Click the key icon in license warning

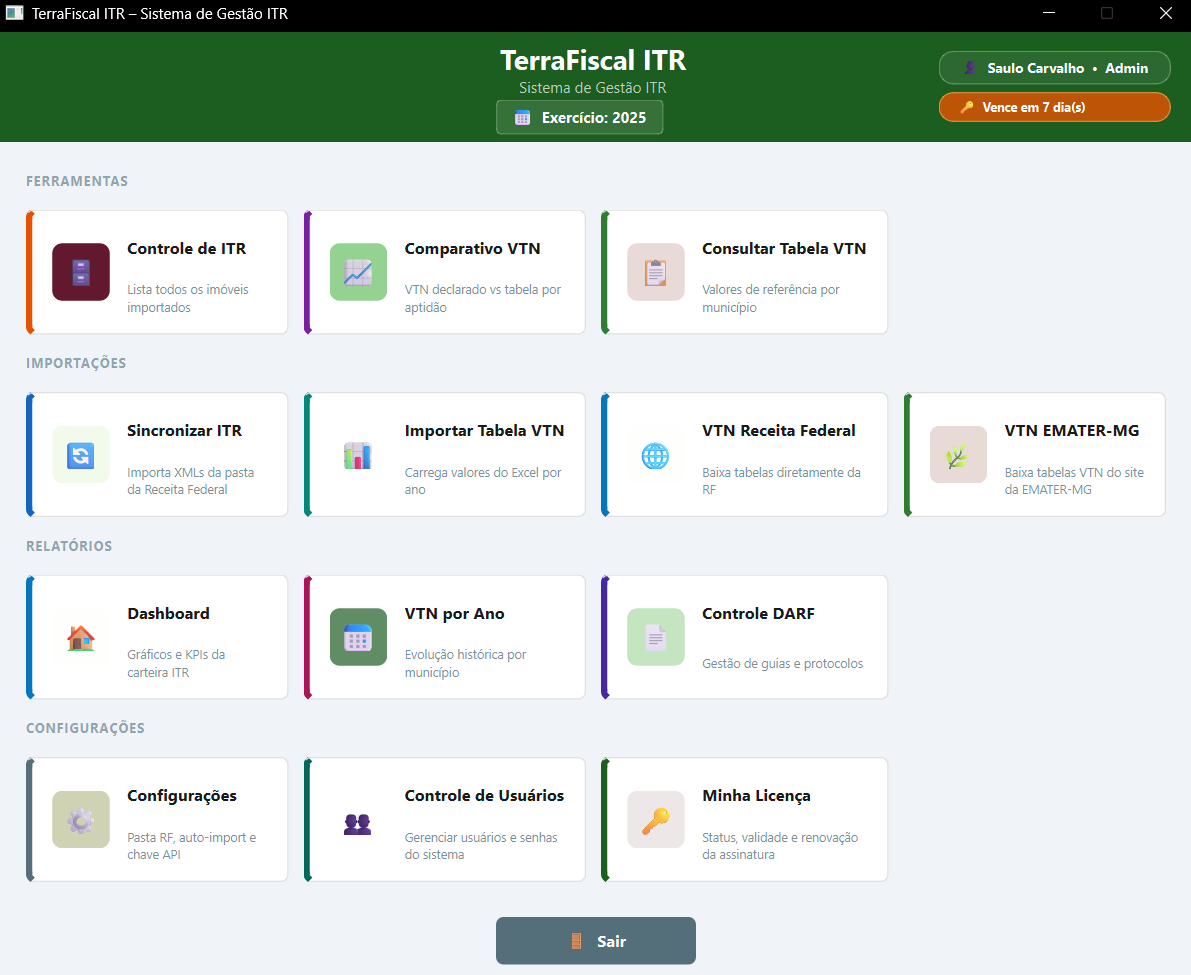(967, 107)
